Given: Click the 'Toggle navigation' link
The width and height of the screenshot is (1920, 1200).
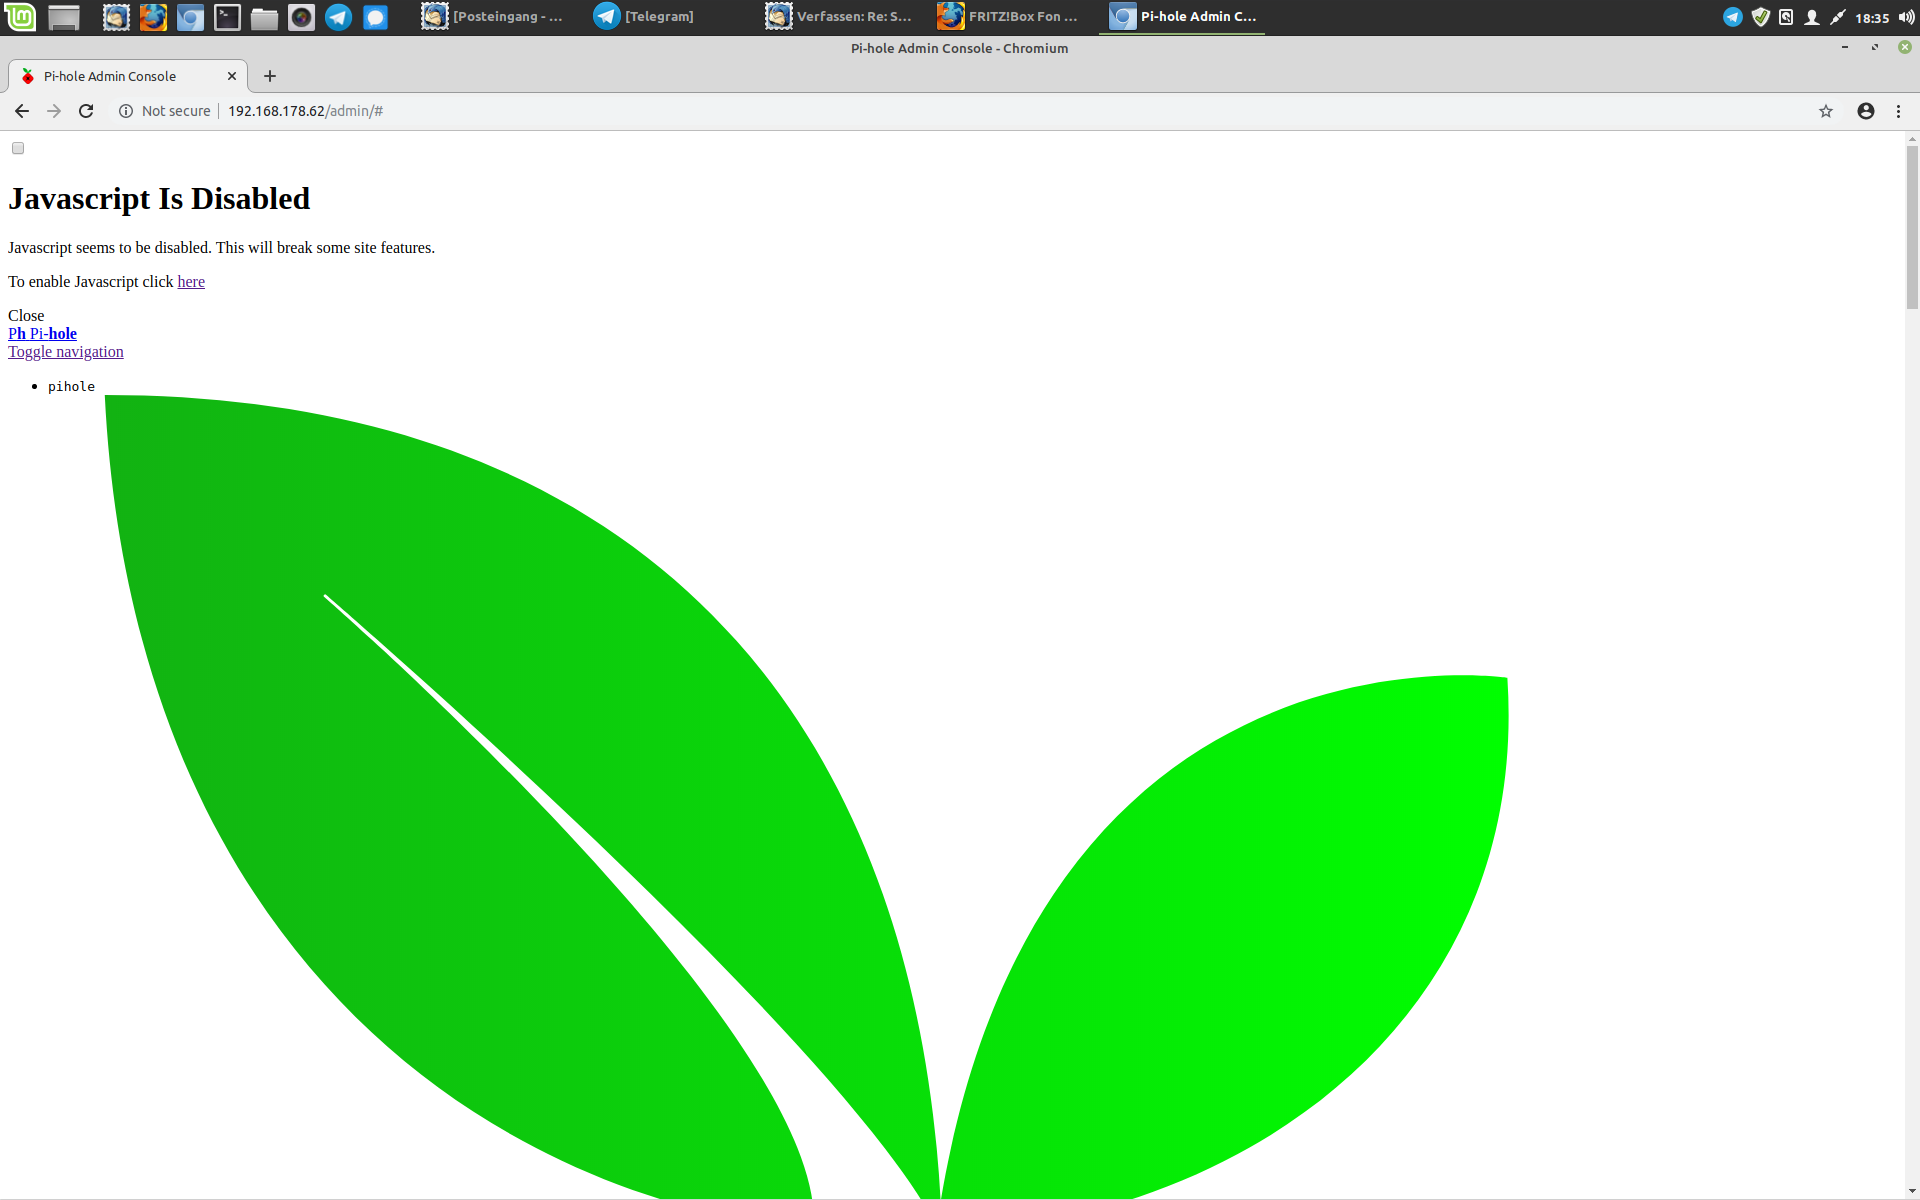Looking at the screenshot, I should (66, 352).
